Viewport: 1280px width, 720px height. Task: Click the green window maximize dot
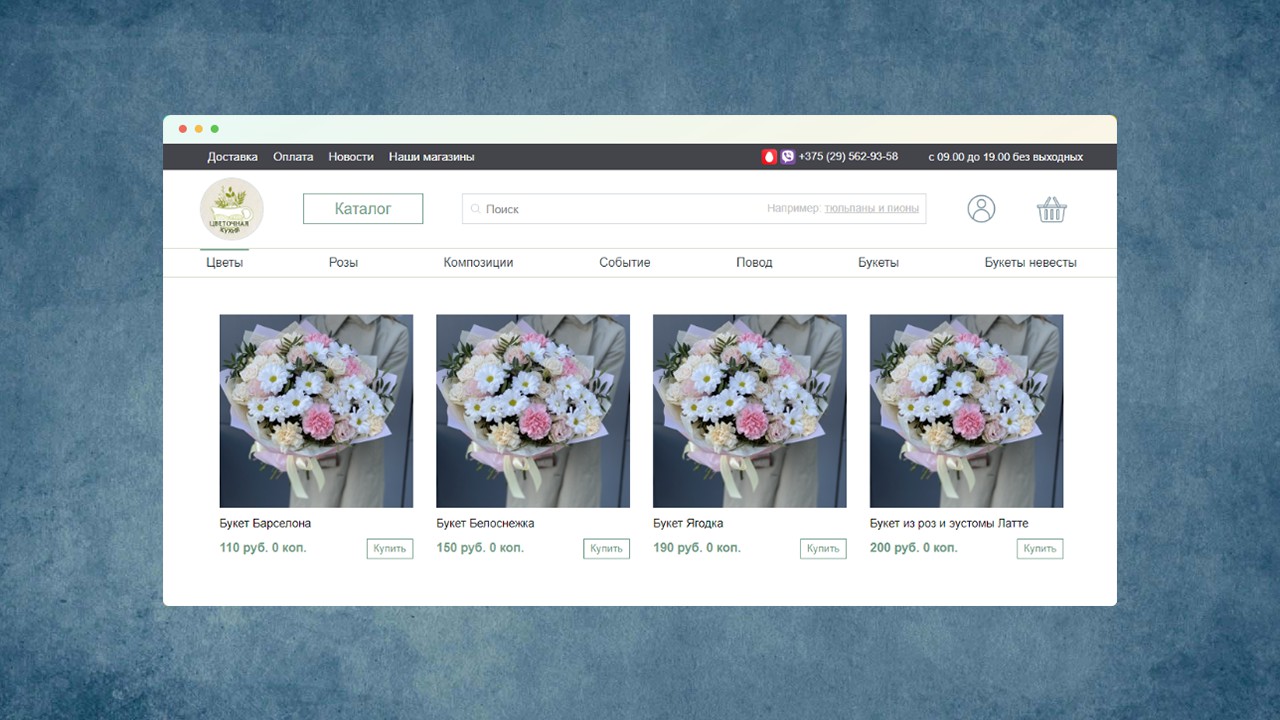click(x=214, y=129)
